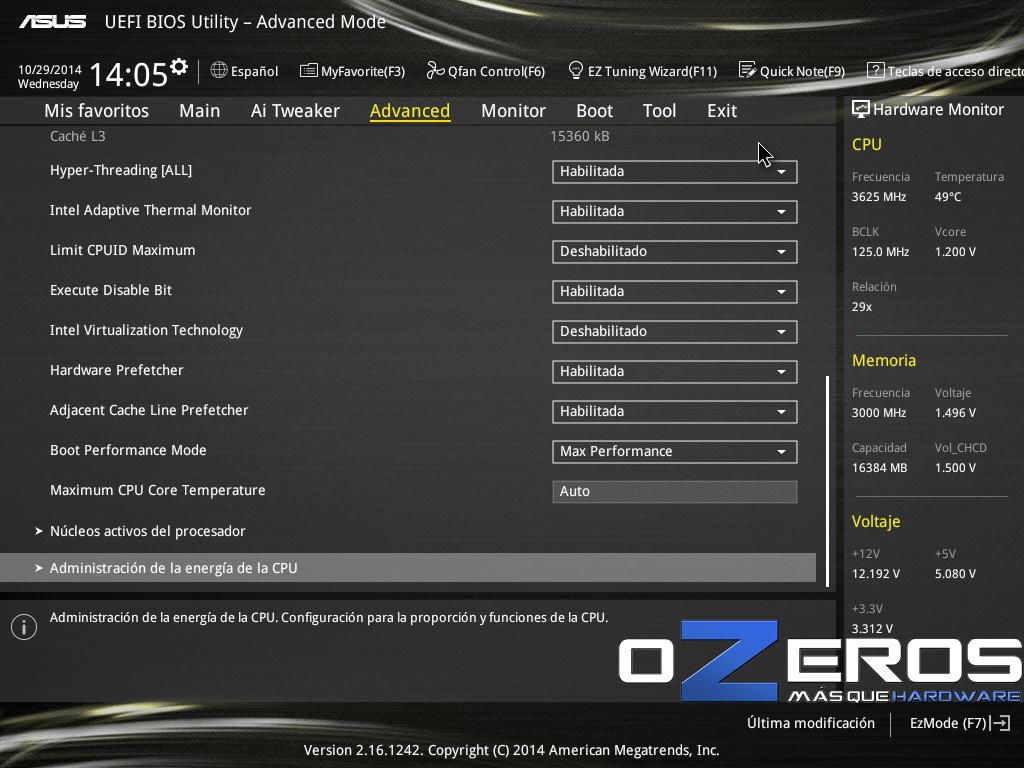Click the 15360 kB cache value

[x=580, y=136]
